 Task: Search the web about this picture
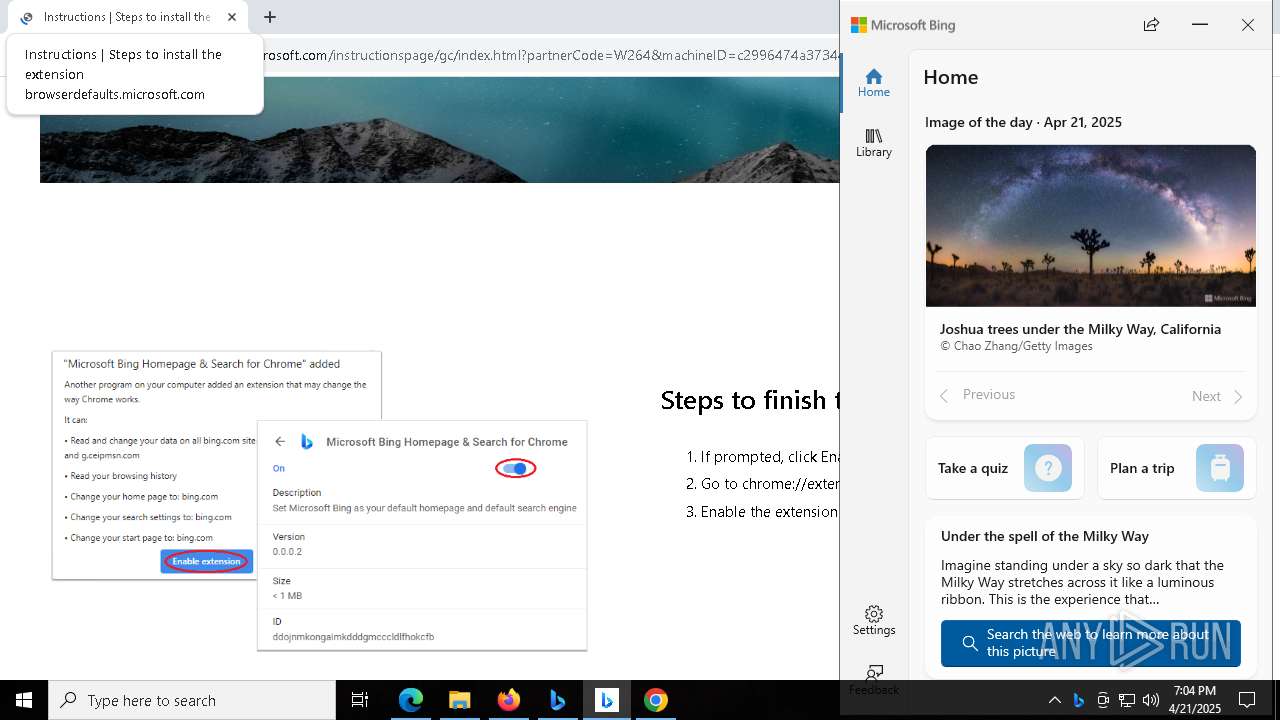[1091, 643]
